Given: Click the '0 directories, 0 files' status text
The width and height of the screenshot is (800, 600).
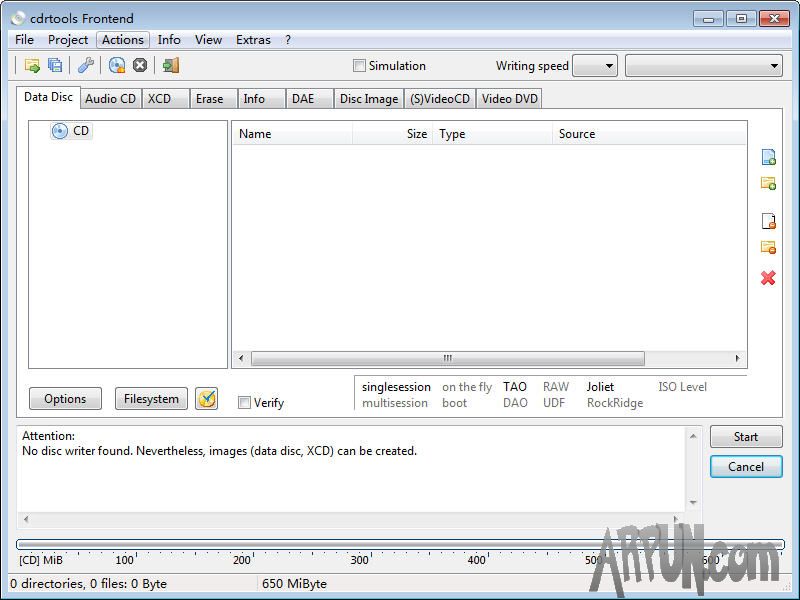Looking at the screenshot, I should click(88, 583).
